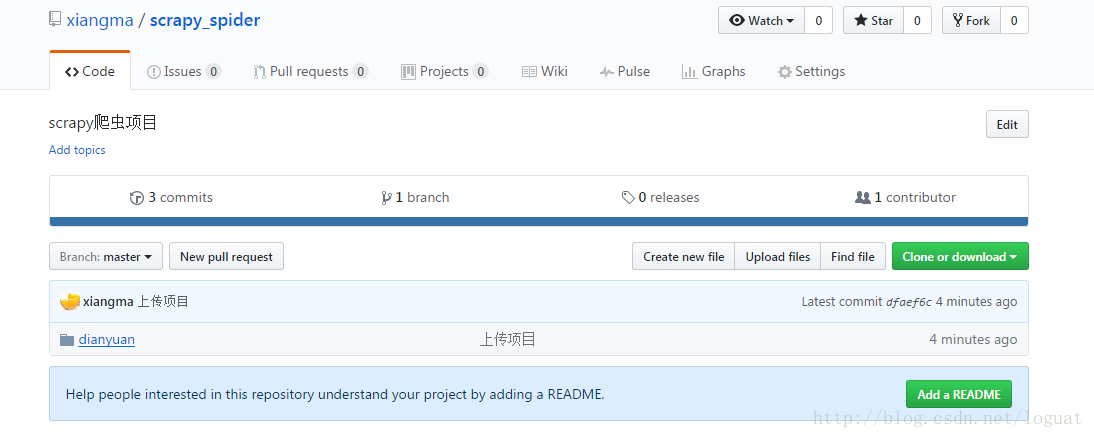Image resolution: width=1094 pixels, height=438 pixels.
Task: Click the Add a README button
Action: pyautogui.click(x=959, y=394)
